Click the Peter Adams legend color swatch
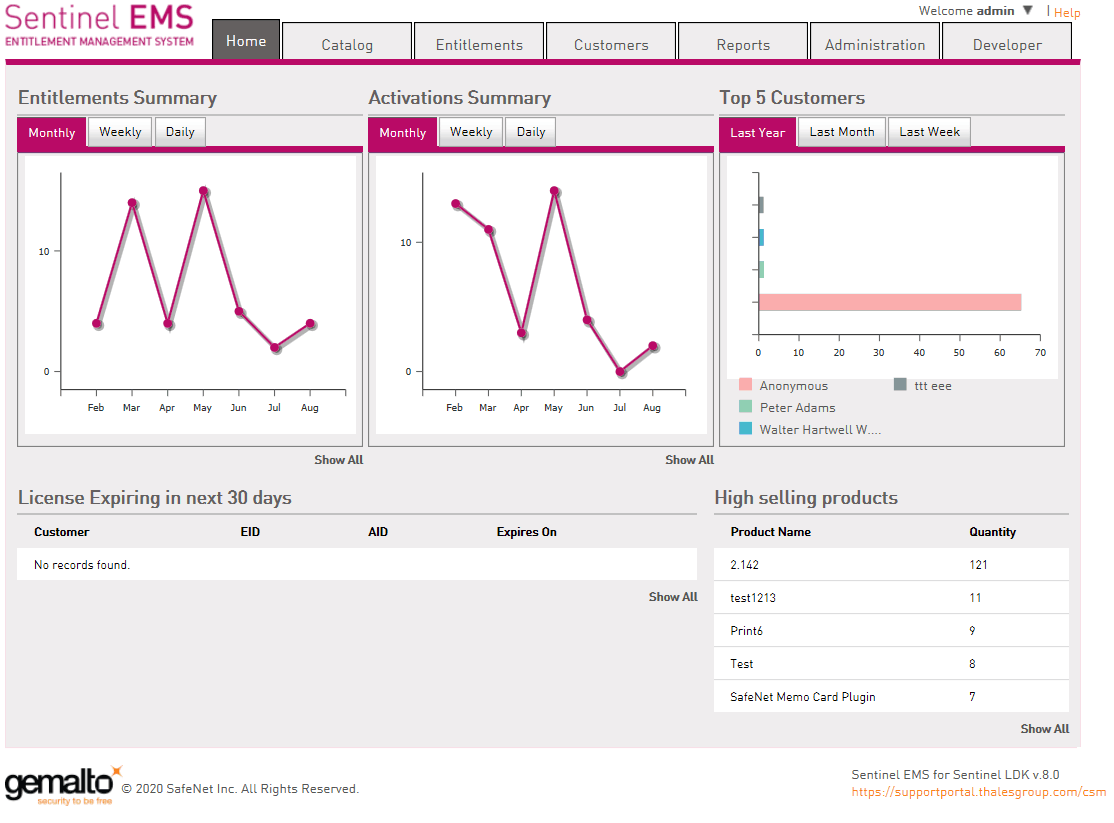 point(745,407)
